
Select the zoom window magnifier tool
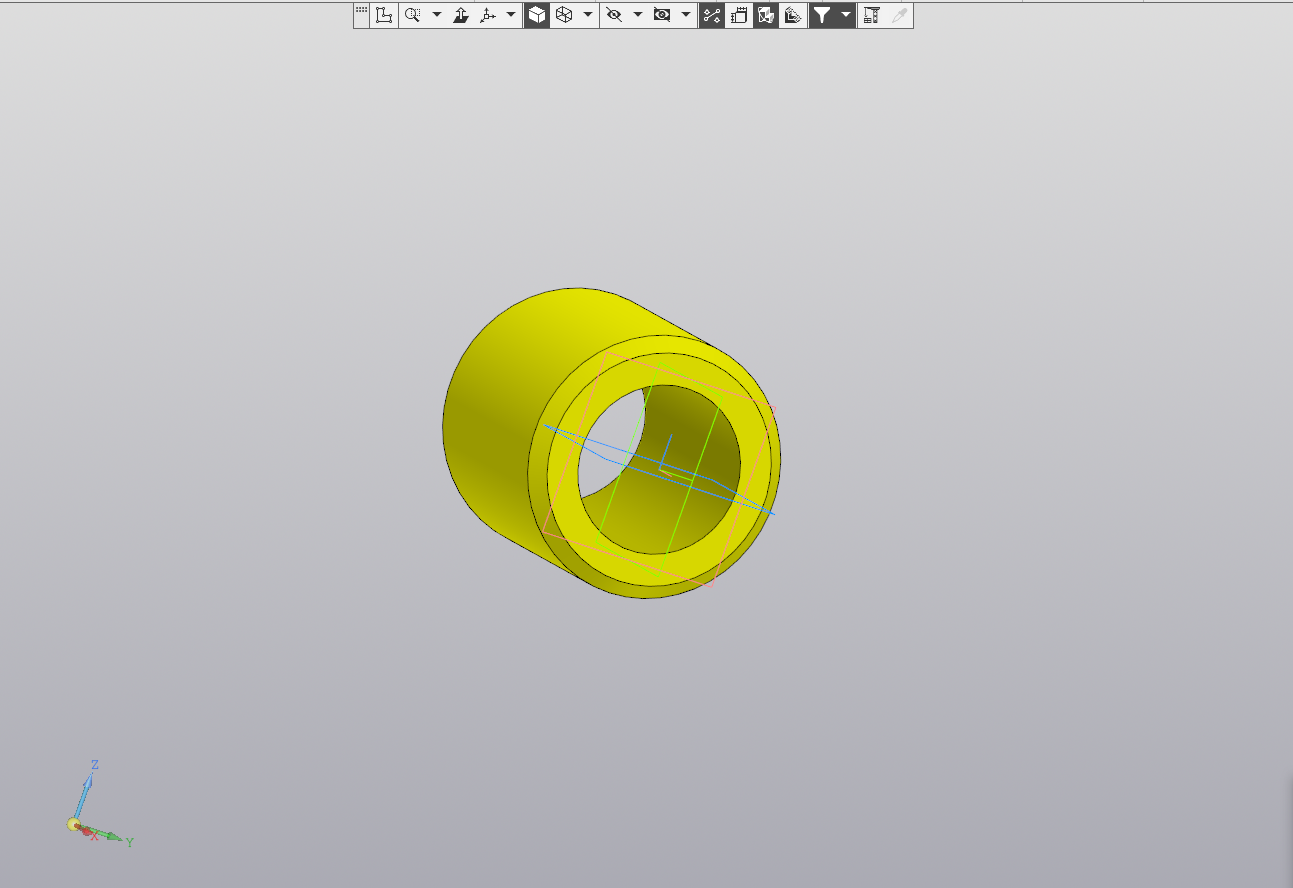412,15
